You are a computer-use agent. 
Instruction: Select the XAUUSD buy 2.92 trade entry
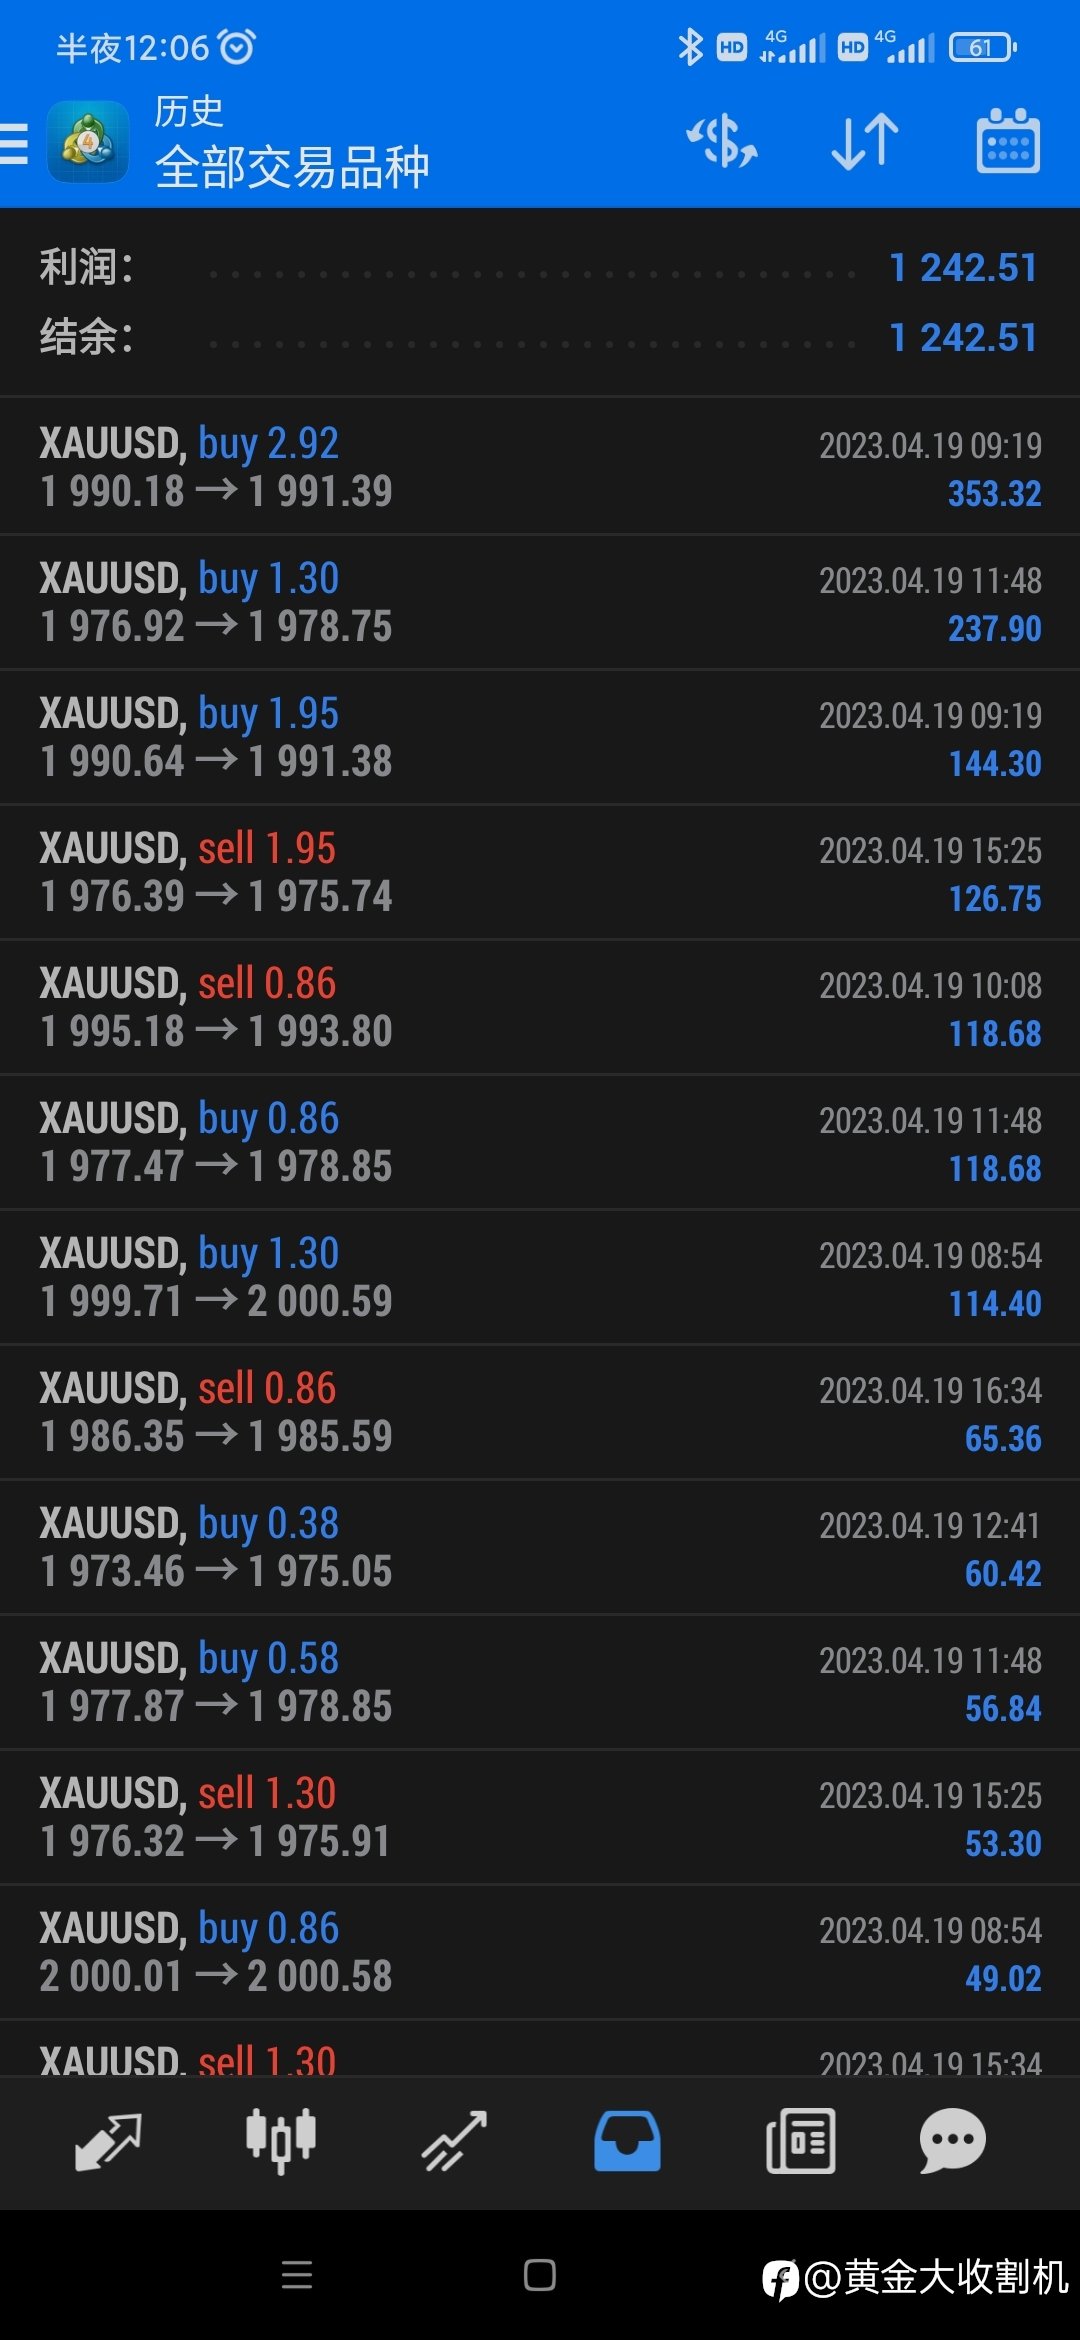[540, 466]
